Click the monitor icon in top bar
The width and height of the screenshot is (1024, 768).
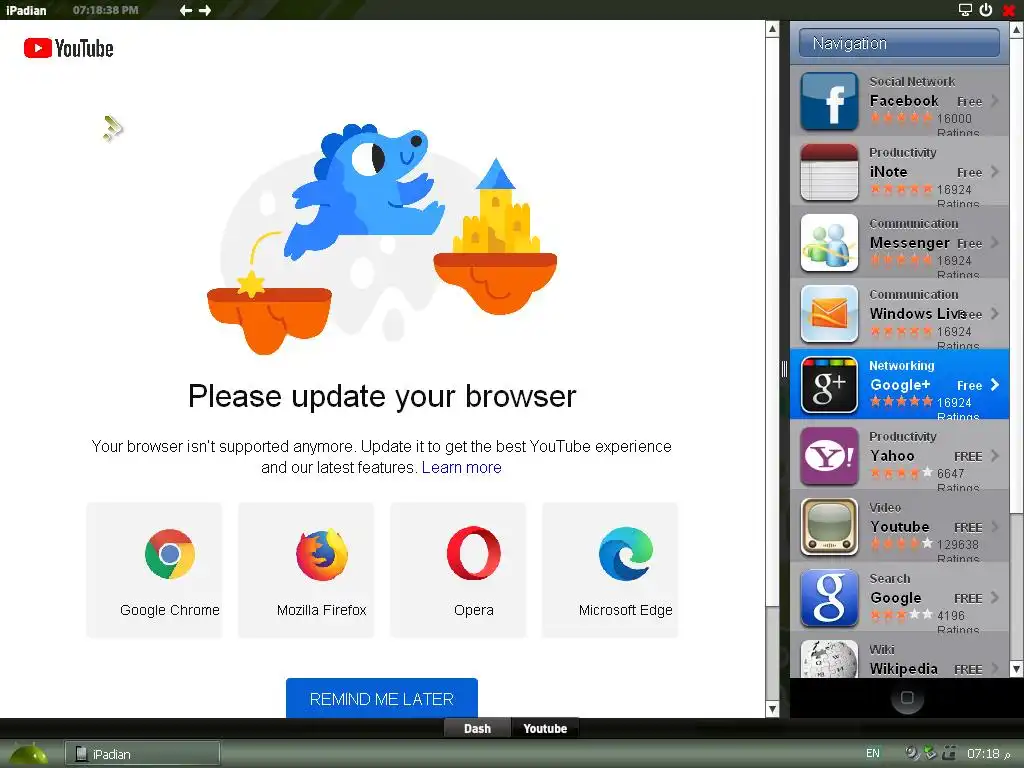pos(965,10)
